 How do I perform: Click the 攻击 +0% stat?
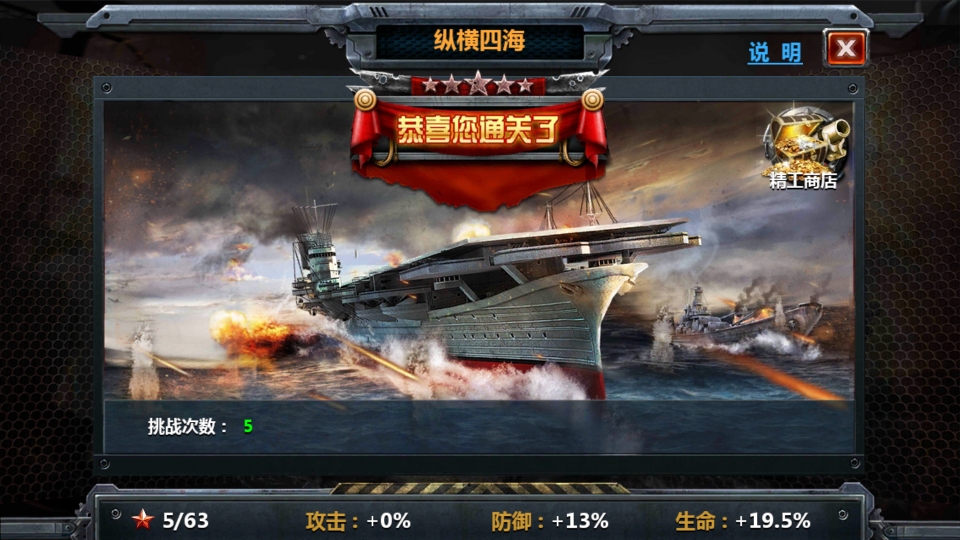tap(358, 521)
